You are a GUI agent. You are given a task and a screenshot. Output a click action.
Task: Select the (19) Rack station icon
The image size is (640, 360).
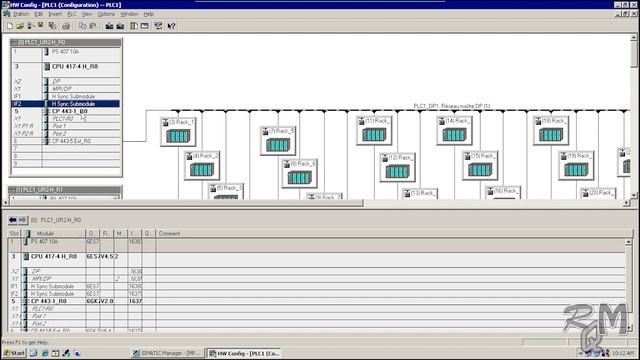[x=576, y=166]
